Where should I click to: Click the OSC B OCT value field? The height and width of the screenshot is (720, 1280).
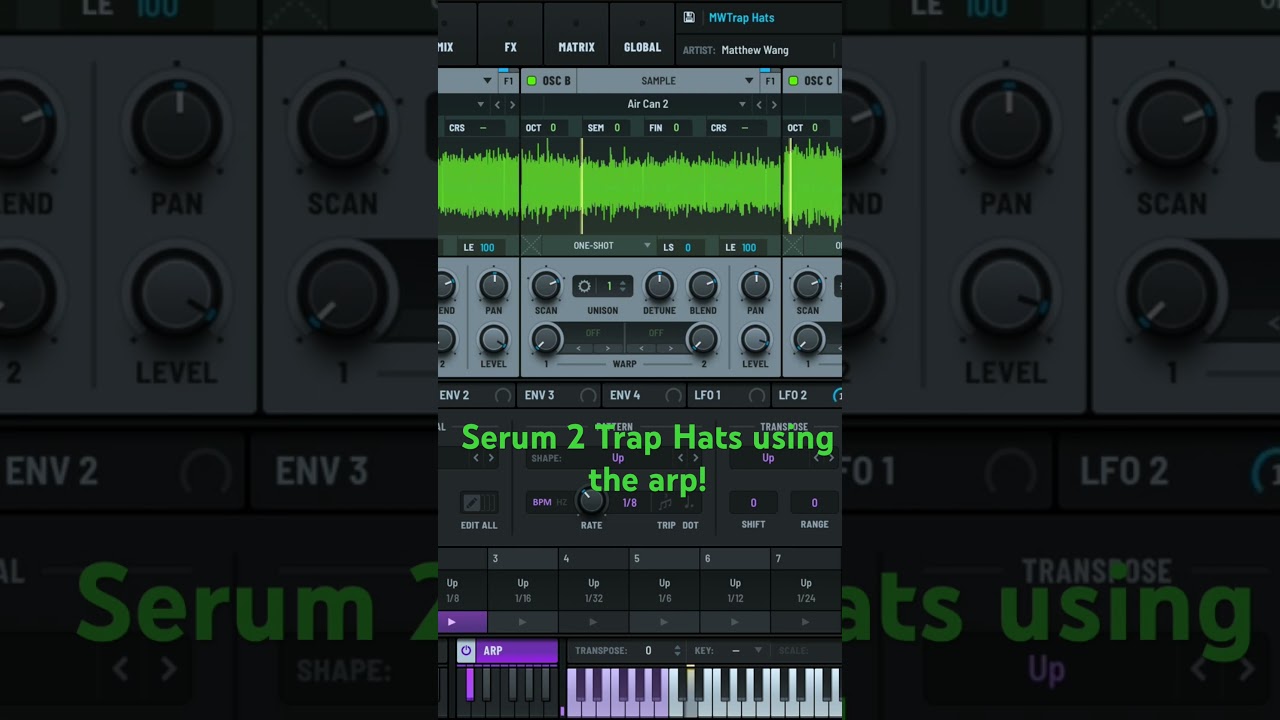[x=546, y=128]
